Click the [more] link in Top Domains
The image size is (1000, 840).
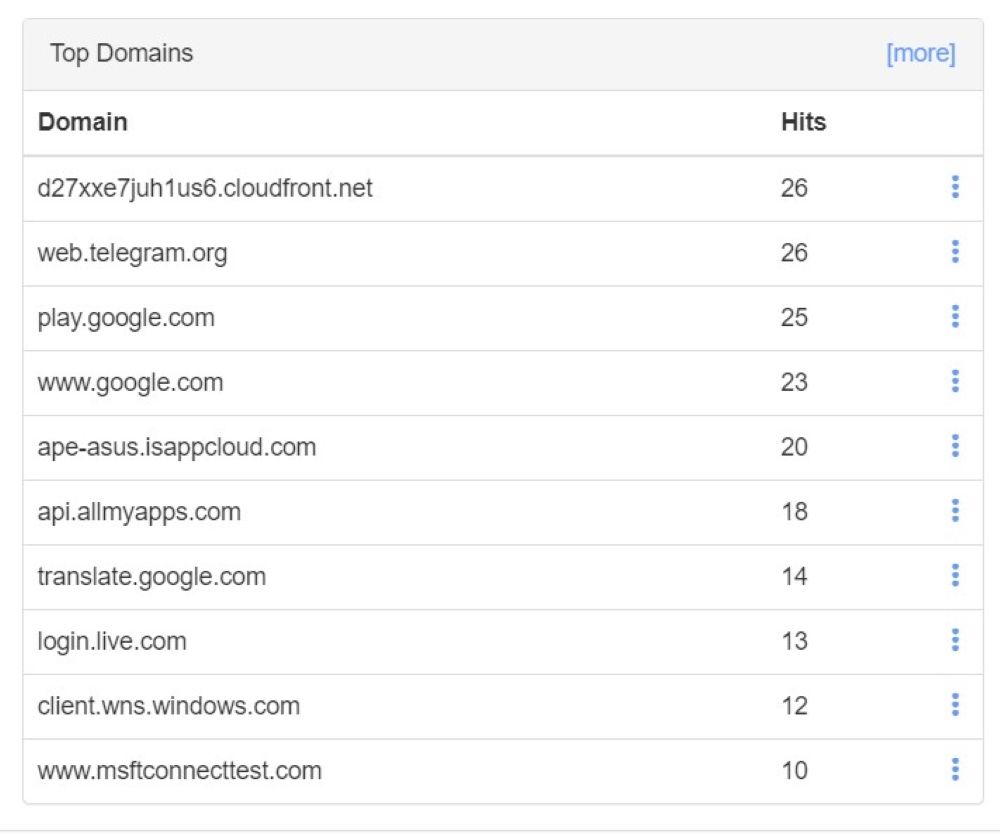920,54
